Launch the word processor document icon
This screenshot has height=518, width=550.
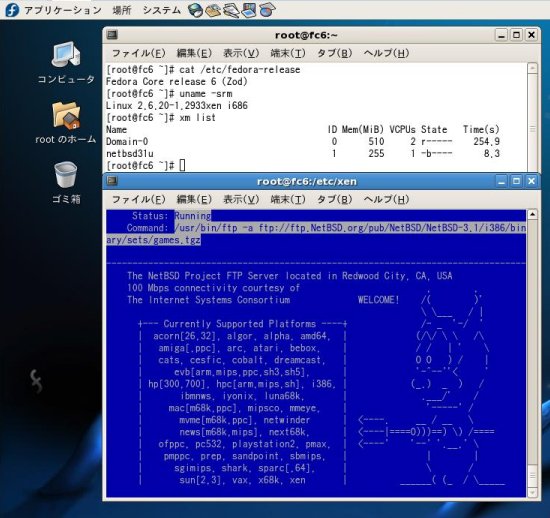pos(231,10)
